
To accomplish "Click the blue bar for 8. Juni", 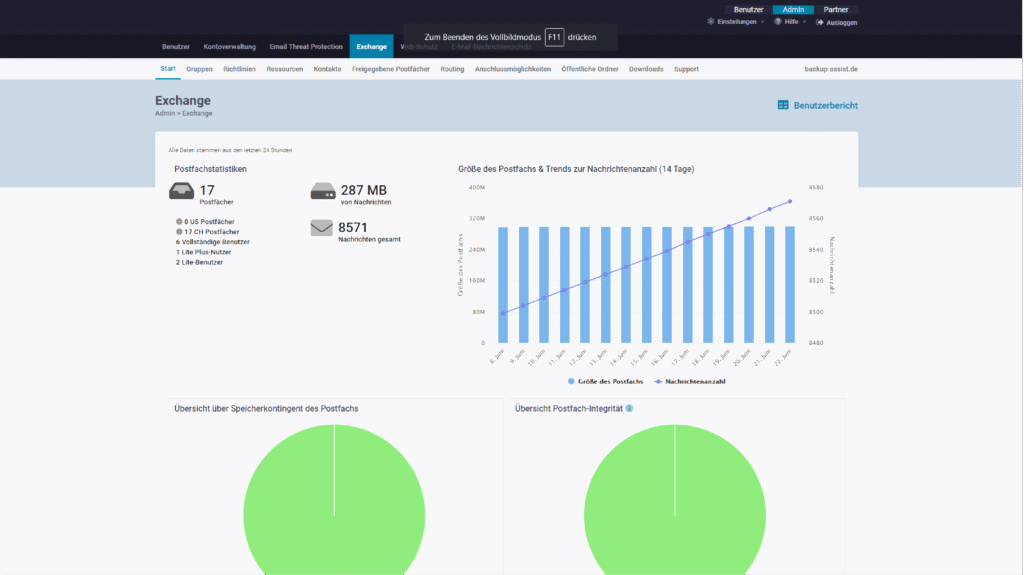I will point(503,285).
